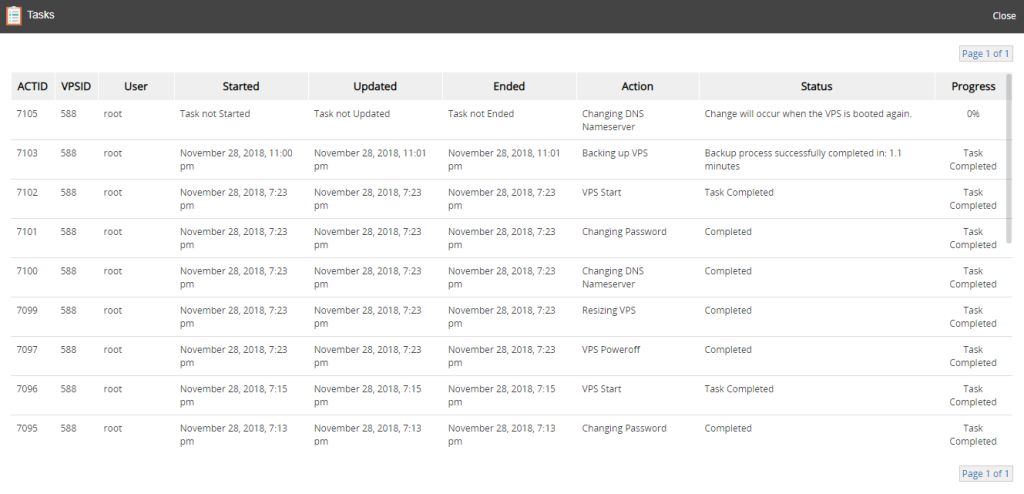
Task: Sort by the Started column header
Action: point(241,86)
